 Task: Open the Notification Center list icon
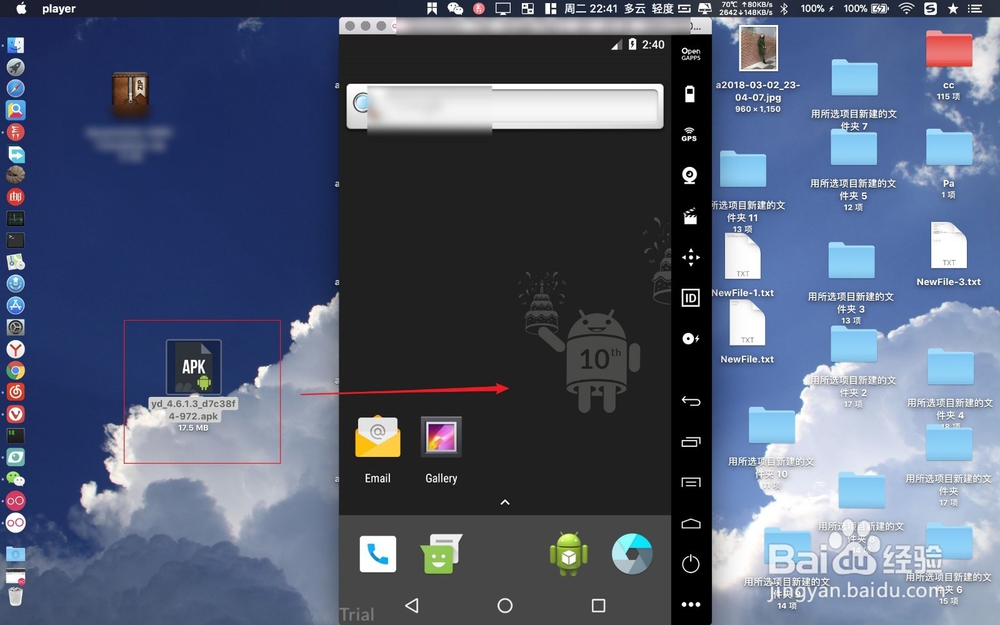point(975,8)
